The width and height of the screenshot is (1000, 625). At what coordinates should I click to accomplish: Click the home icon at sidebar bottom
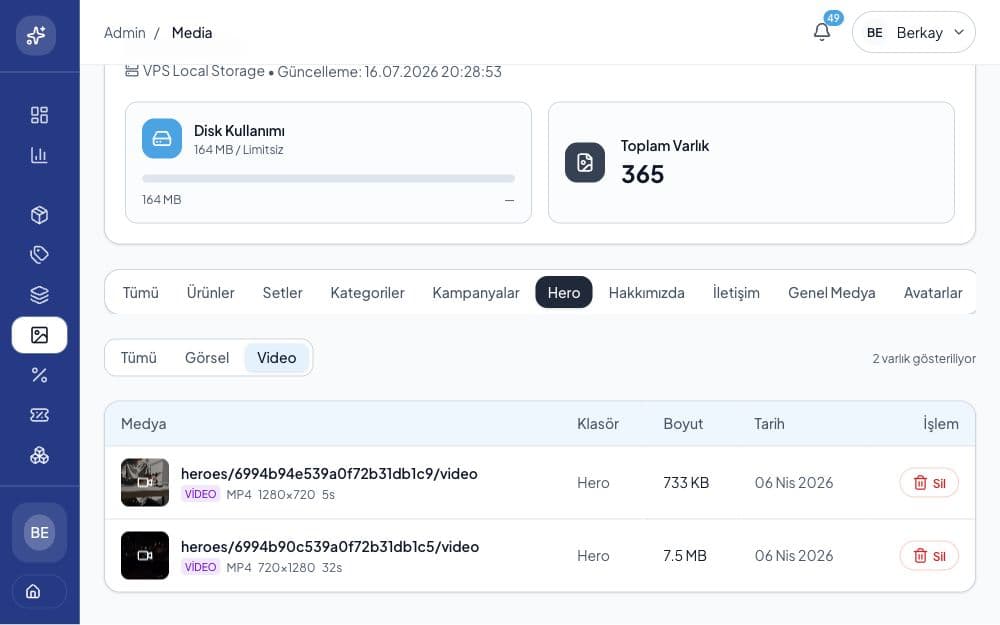33,591
